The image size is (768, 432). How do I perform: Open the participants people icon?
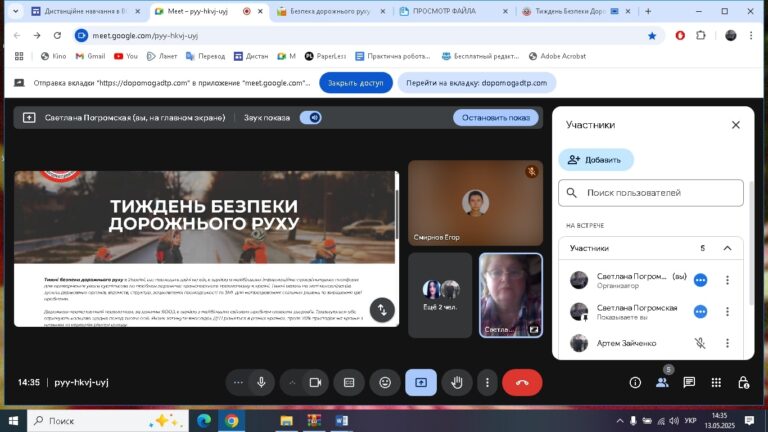[x=662, y=383]
